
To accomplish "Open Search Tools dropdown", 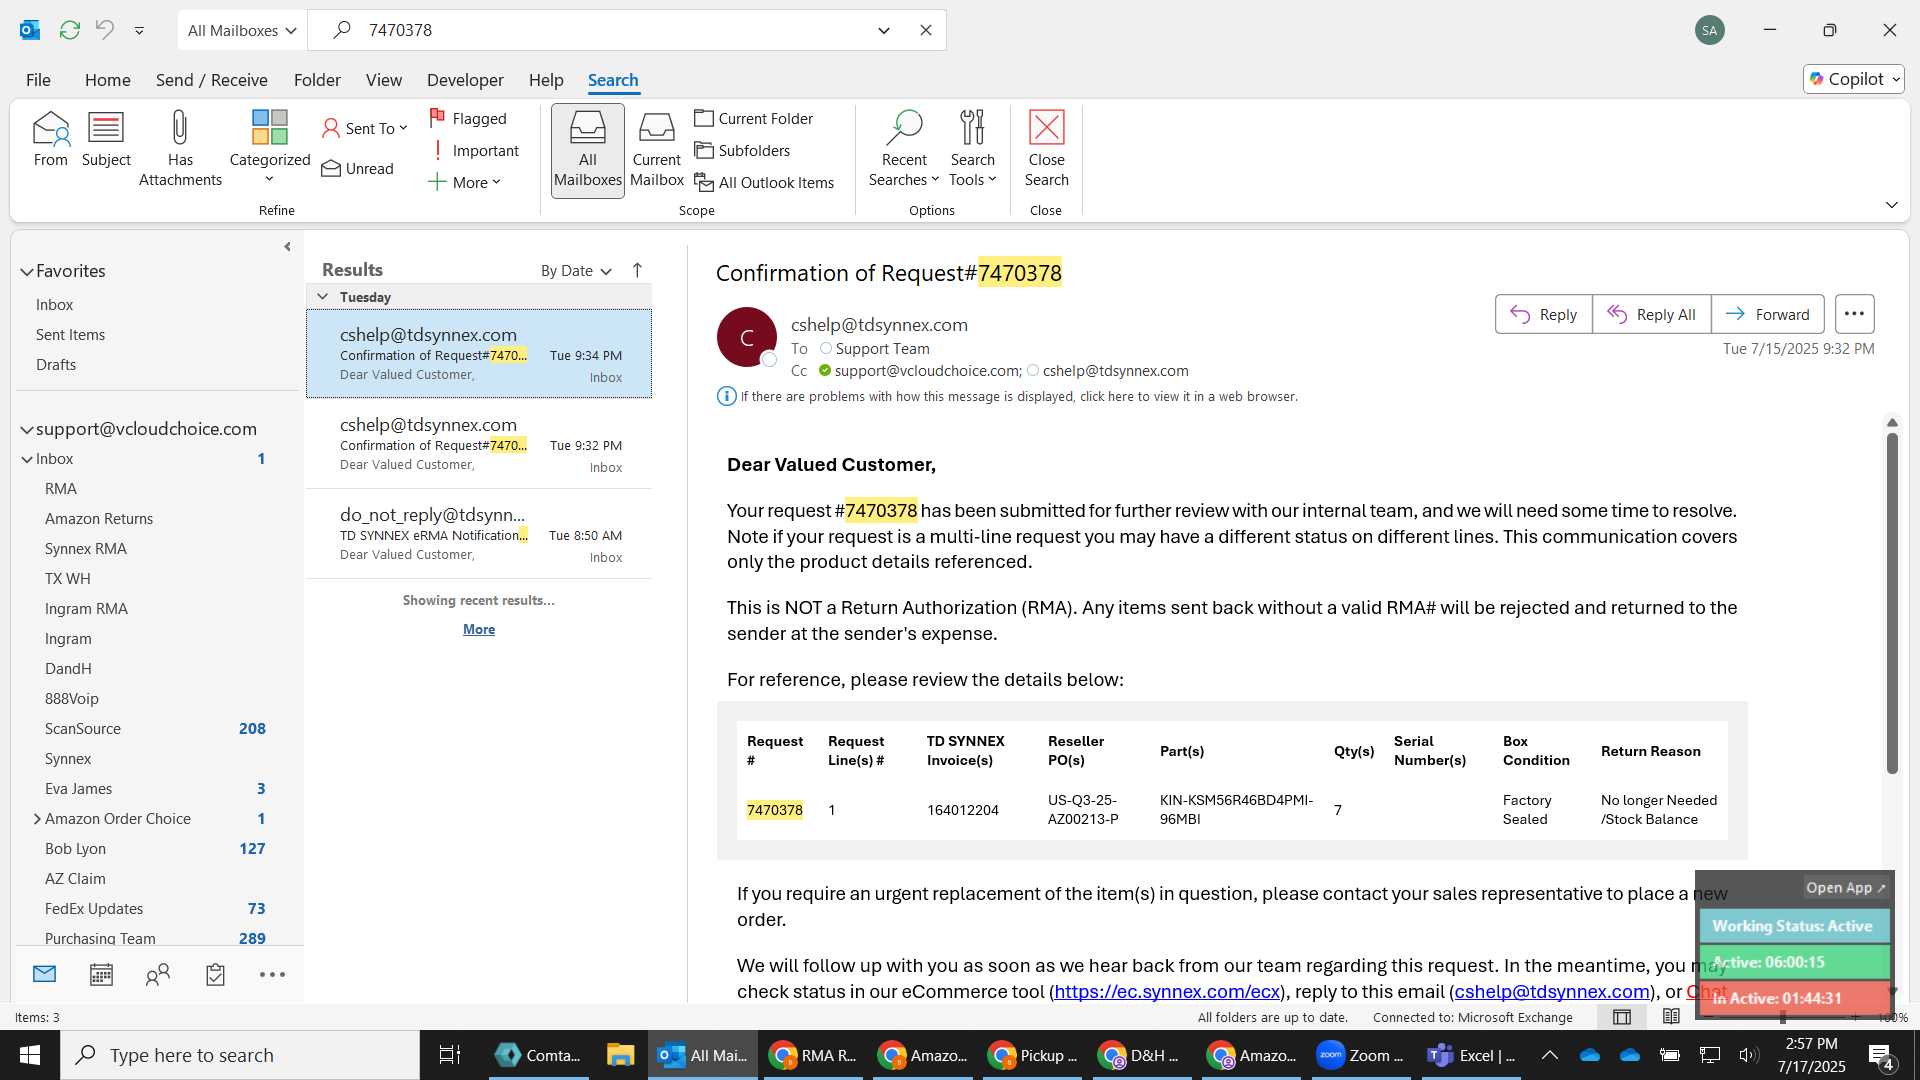I will coord(973,149).
